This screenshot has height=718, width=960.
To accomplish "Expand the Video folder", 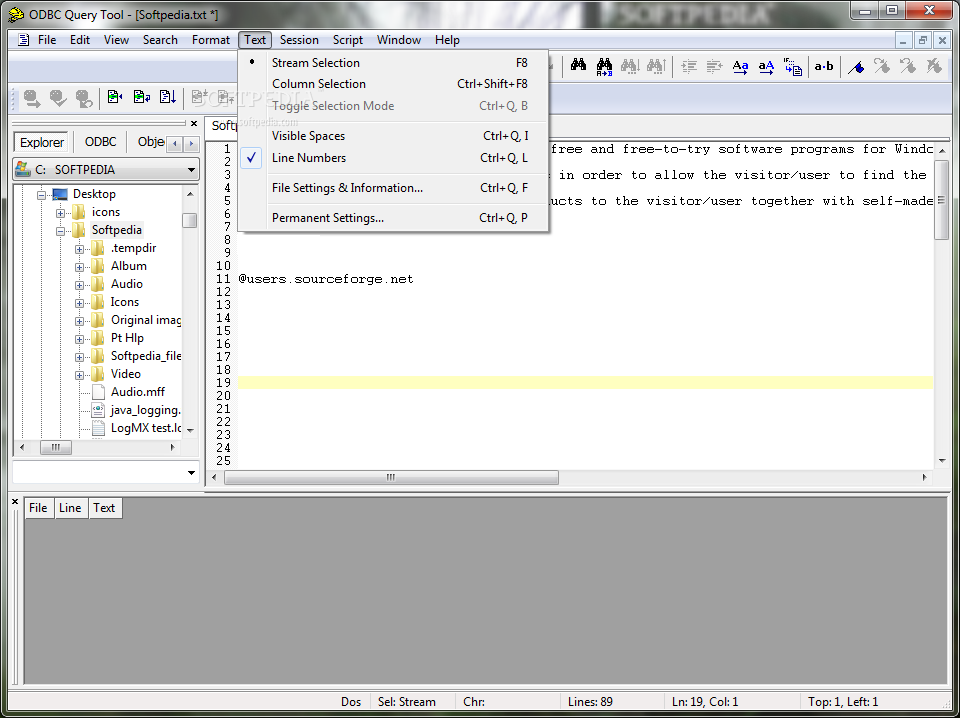I will 79,375.
